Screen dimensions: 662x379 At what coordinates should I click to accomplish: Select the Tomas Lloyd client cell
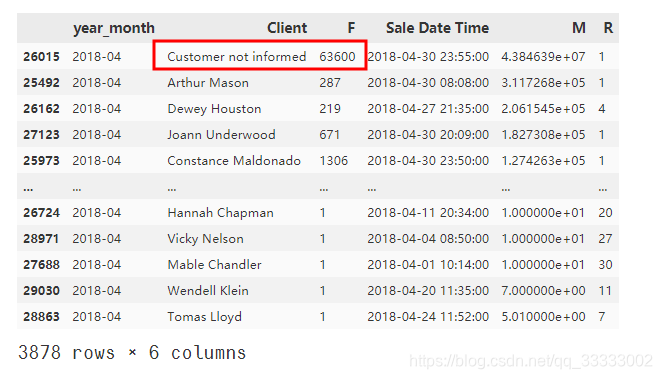pos(204,317)
